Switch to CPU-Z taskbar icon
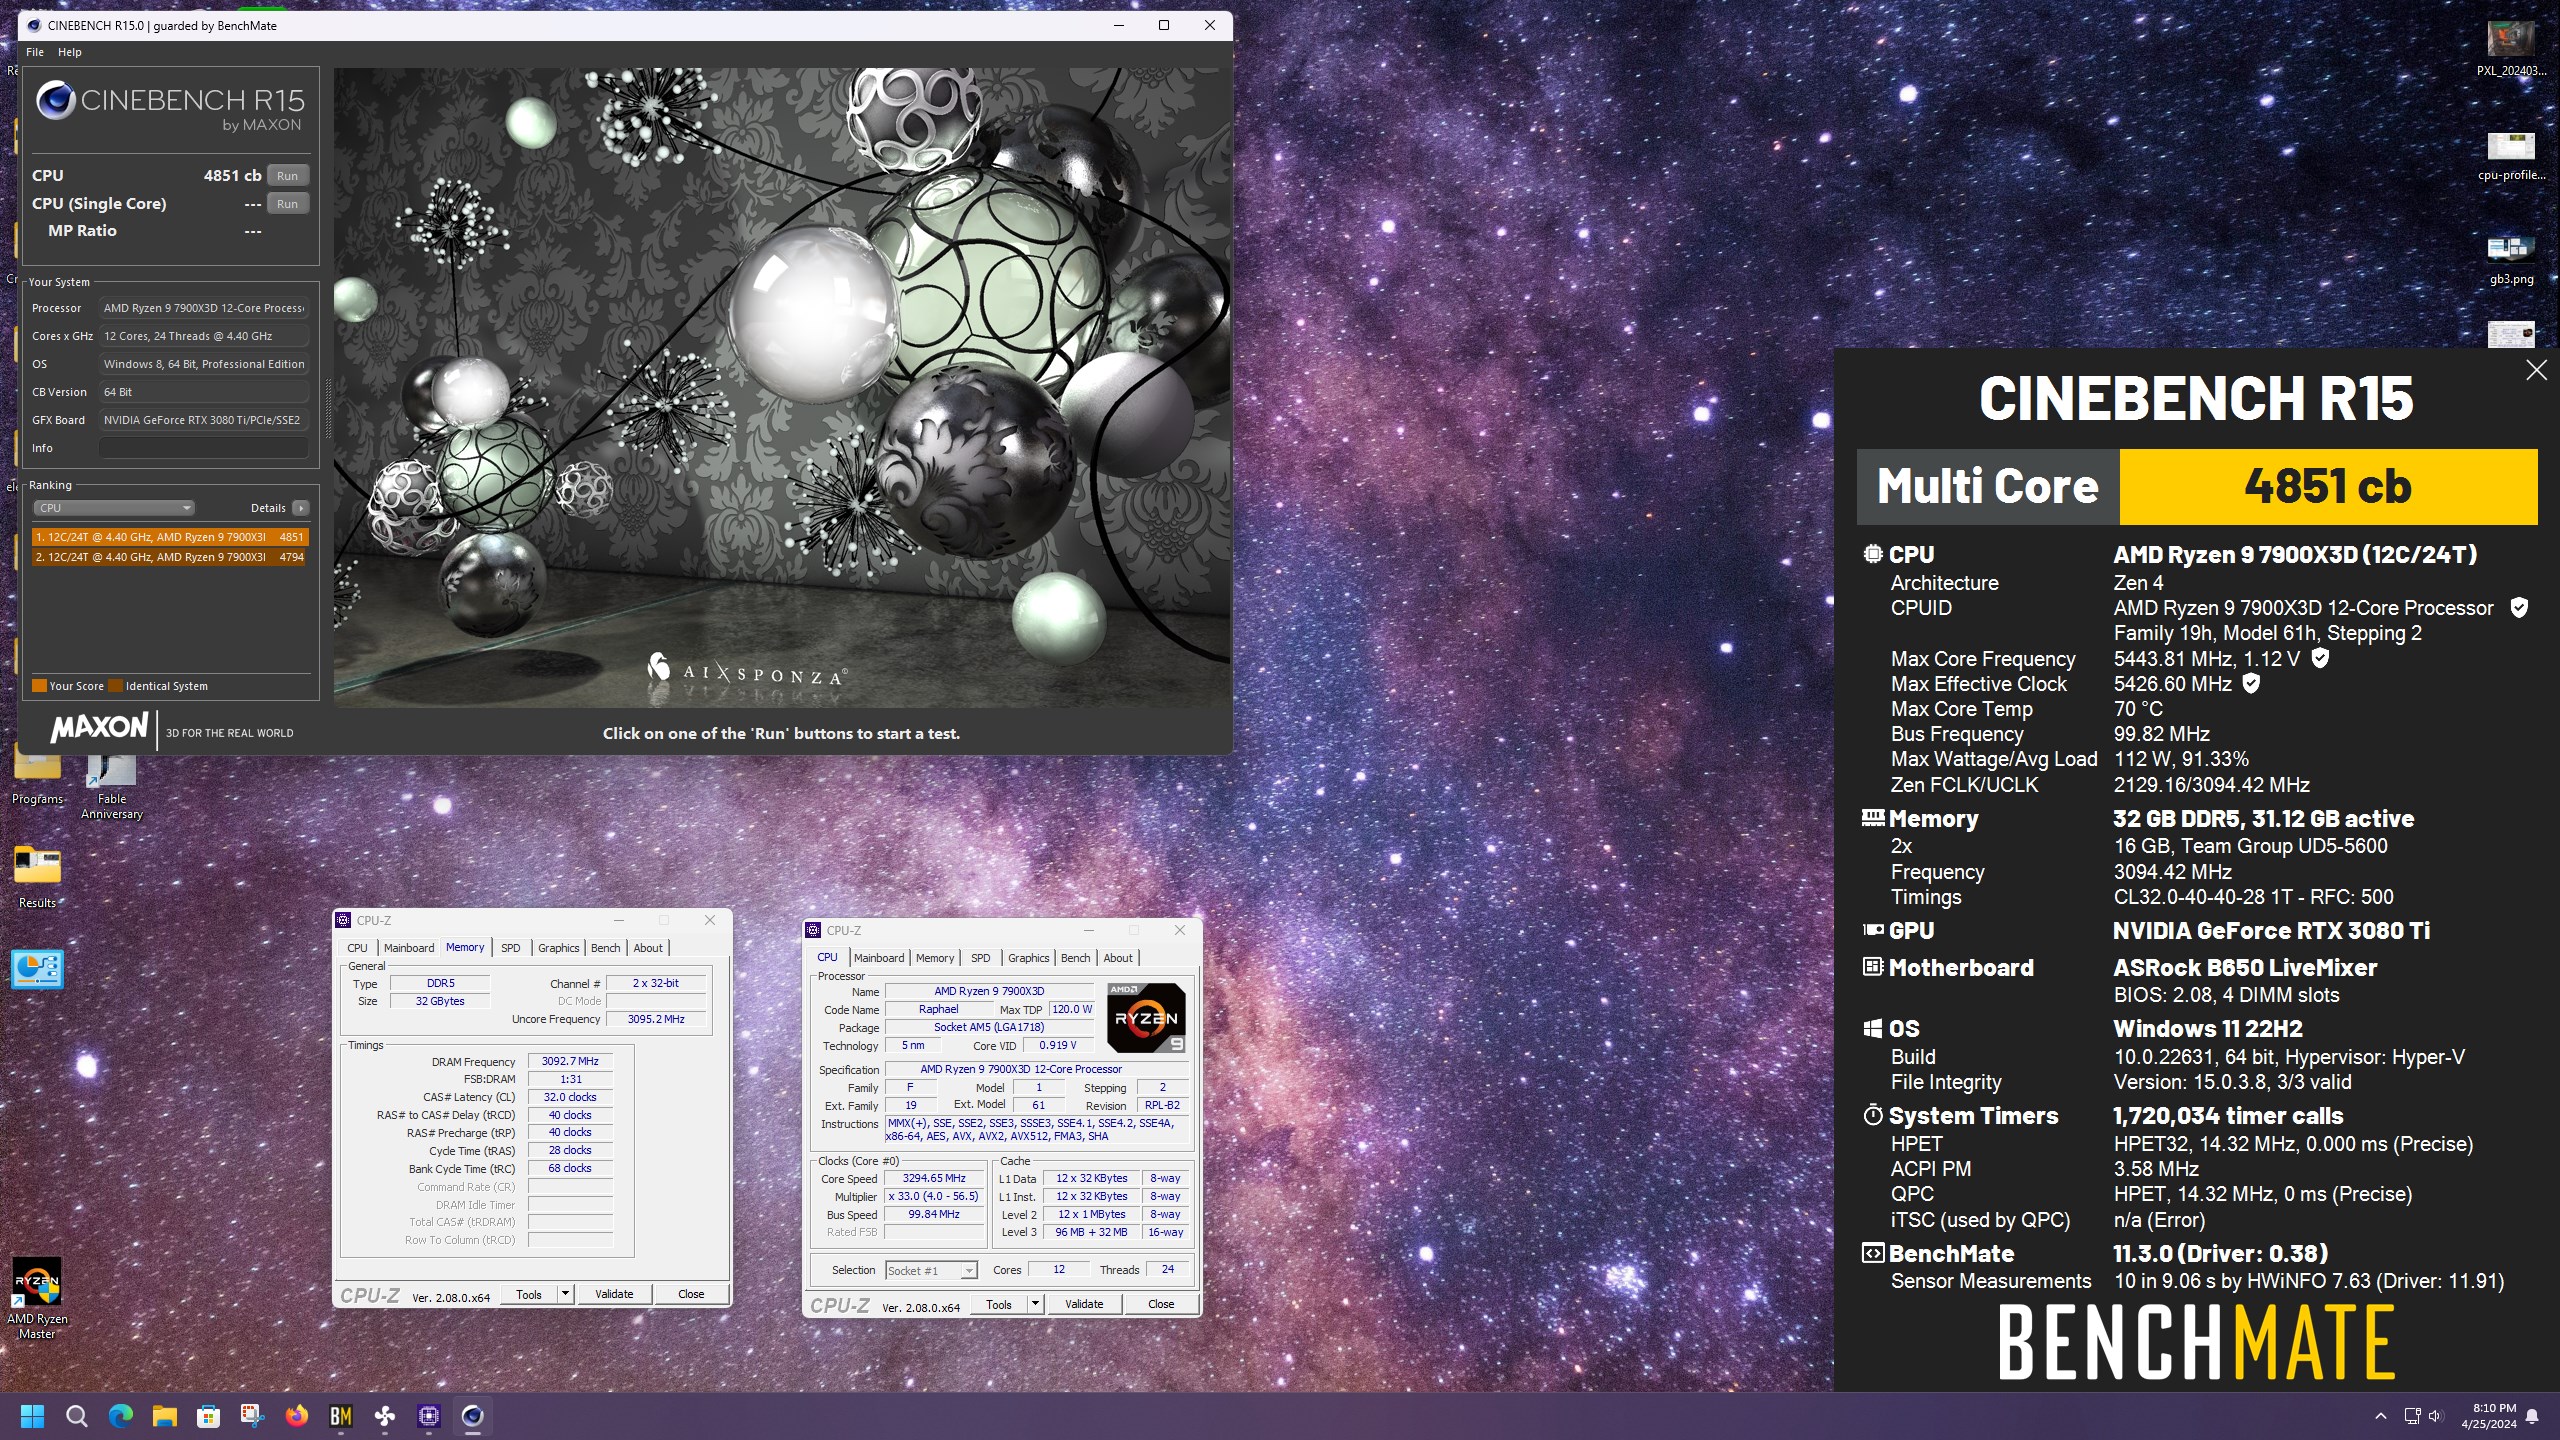This screenshot has width=2560, height=1440. [429, 1416]
